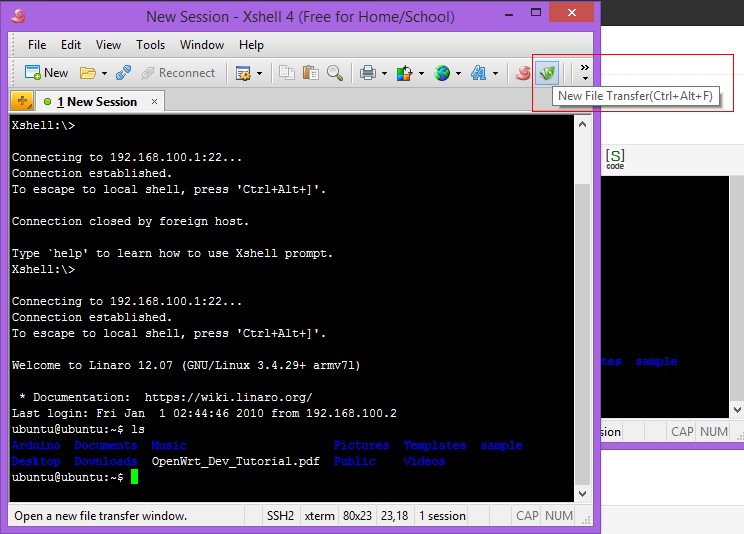Open the Window menu

202,45
